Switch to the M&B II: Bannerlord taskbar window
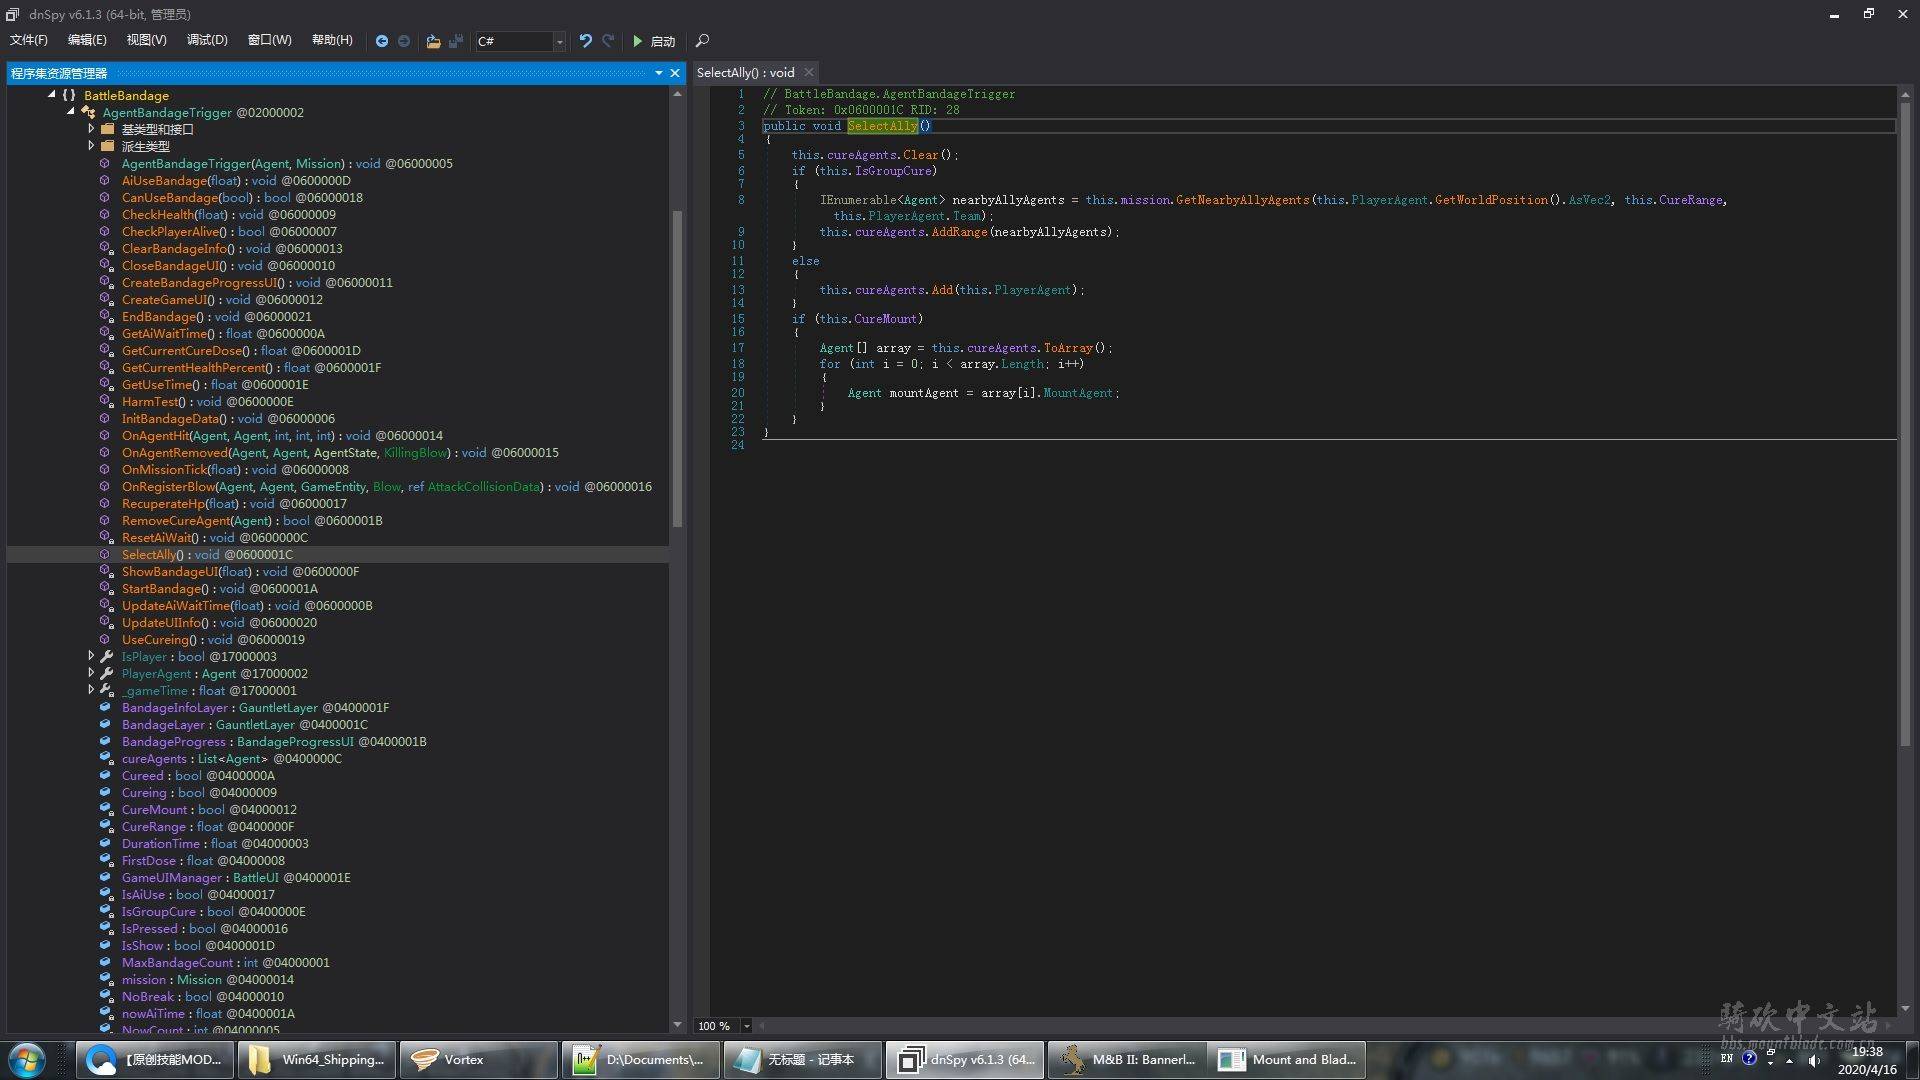 point(1127,1060)
